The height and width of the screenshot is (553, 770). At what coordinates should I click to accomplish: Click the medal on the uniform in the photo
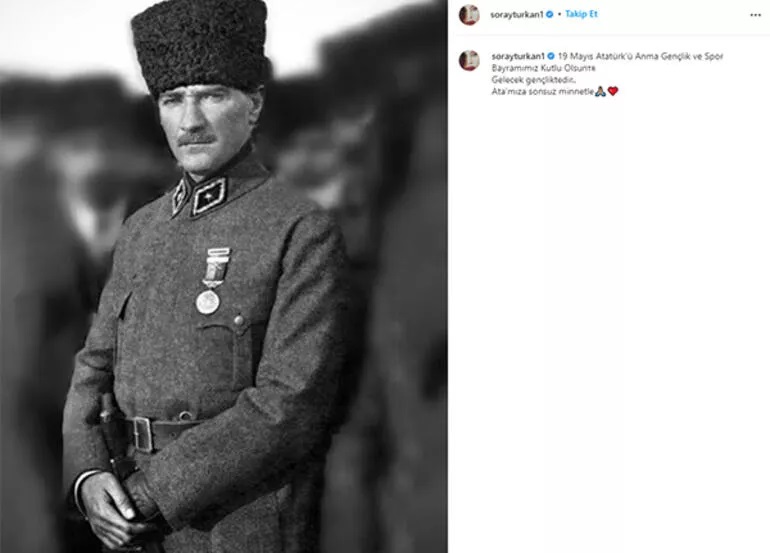[x=211, y=281]
